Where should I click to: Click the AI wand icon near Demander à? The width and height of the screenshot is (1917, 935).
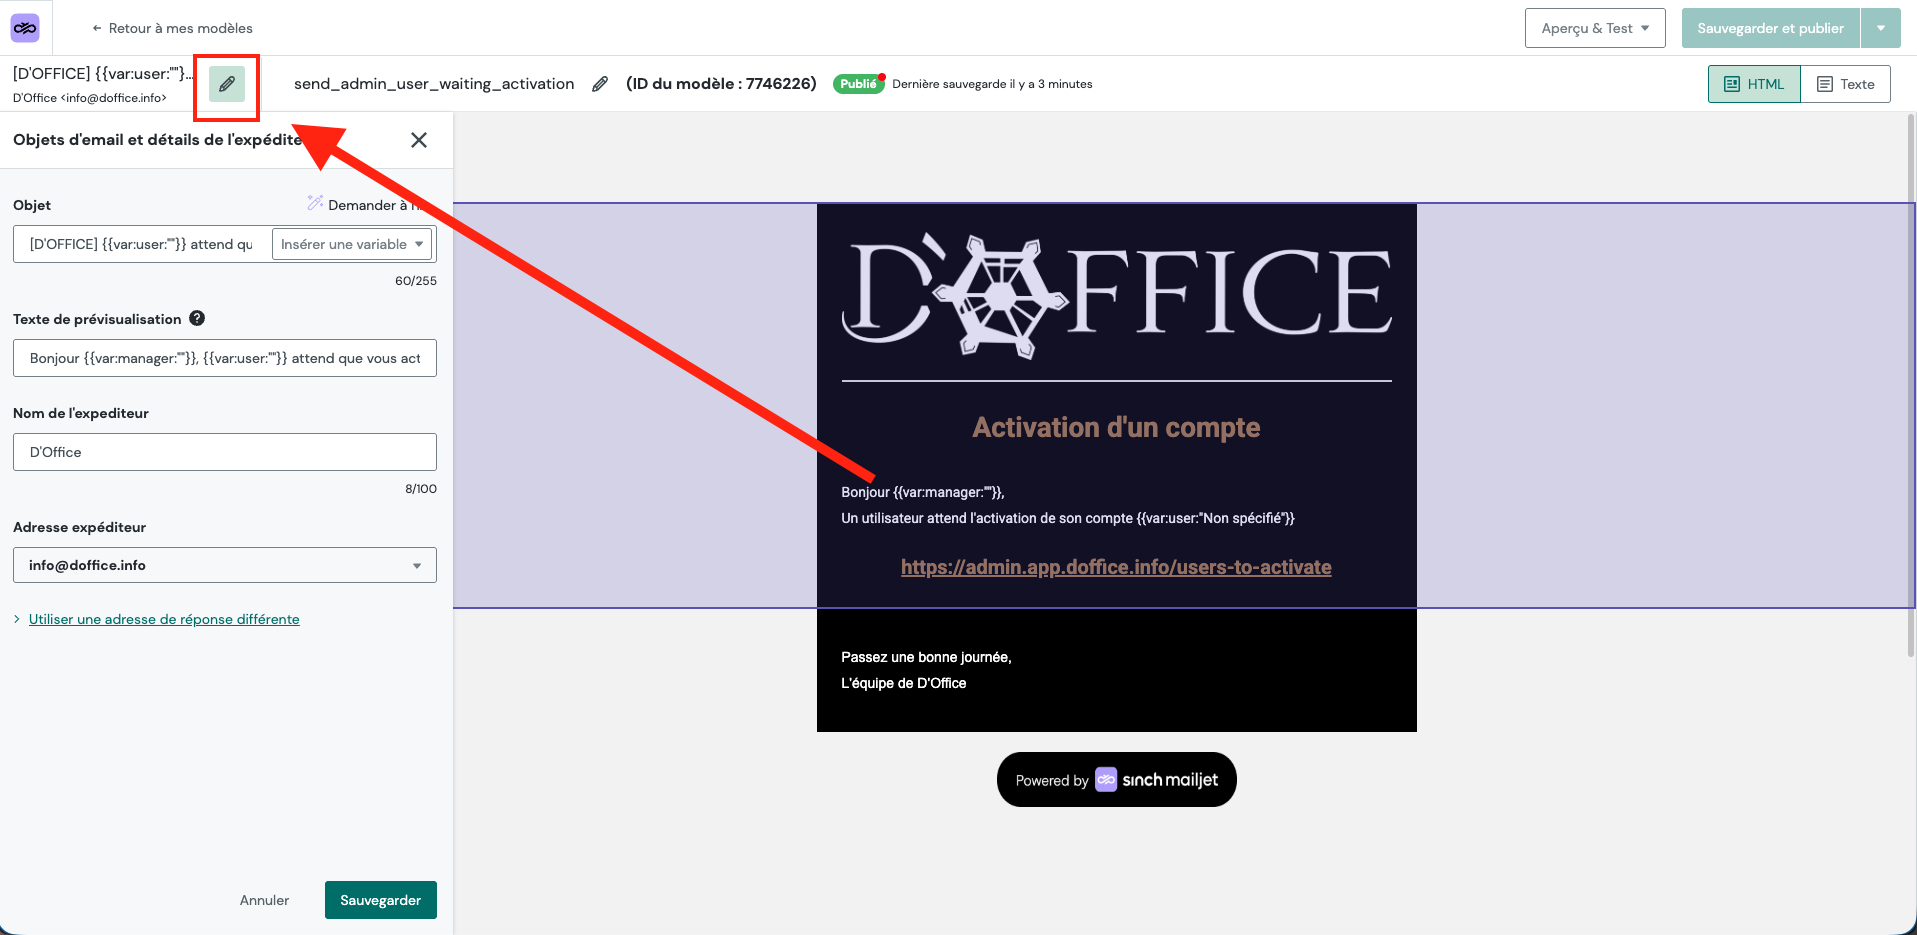point(316,203)
